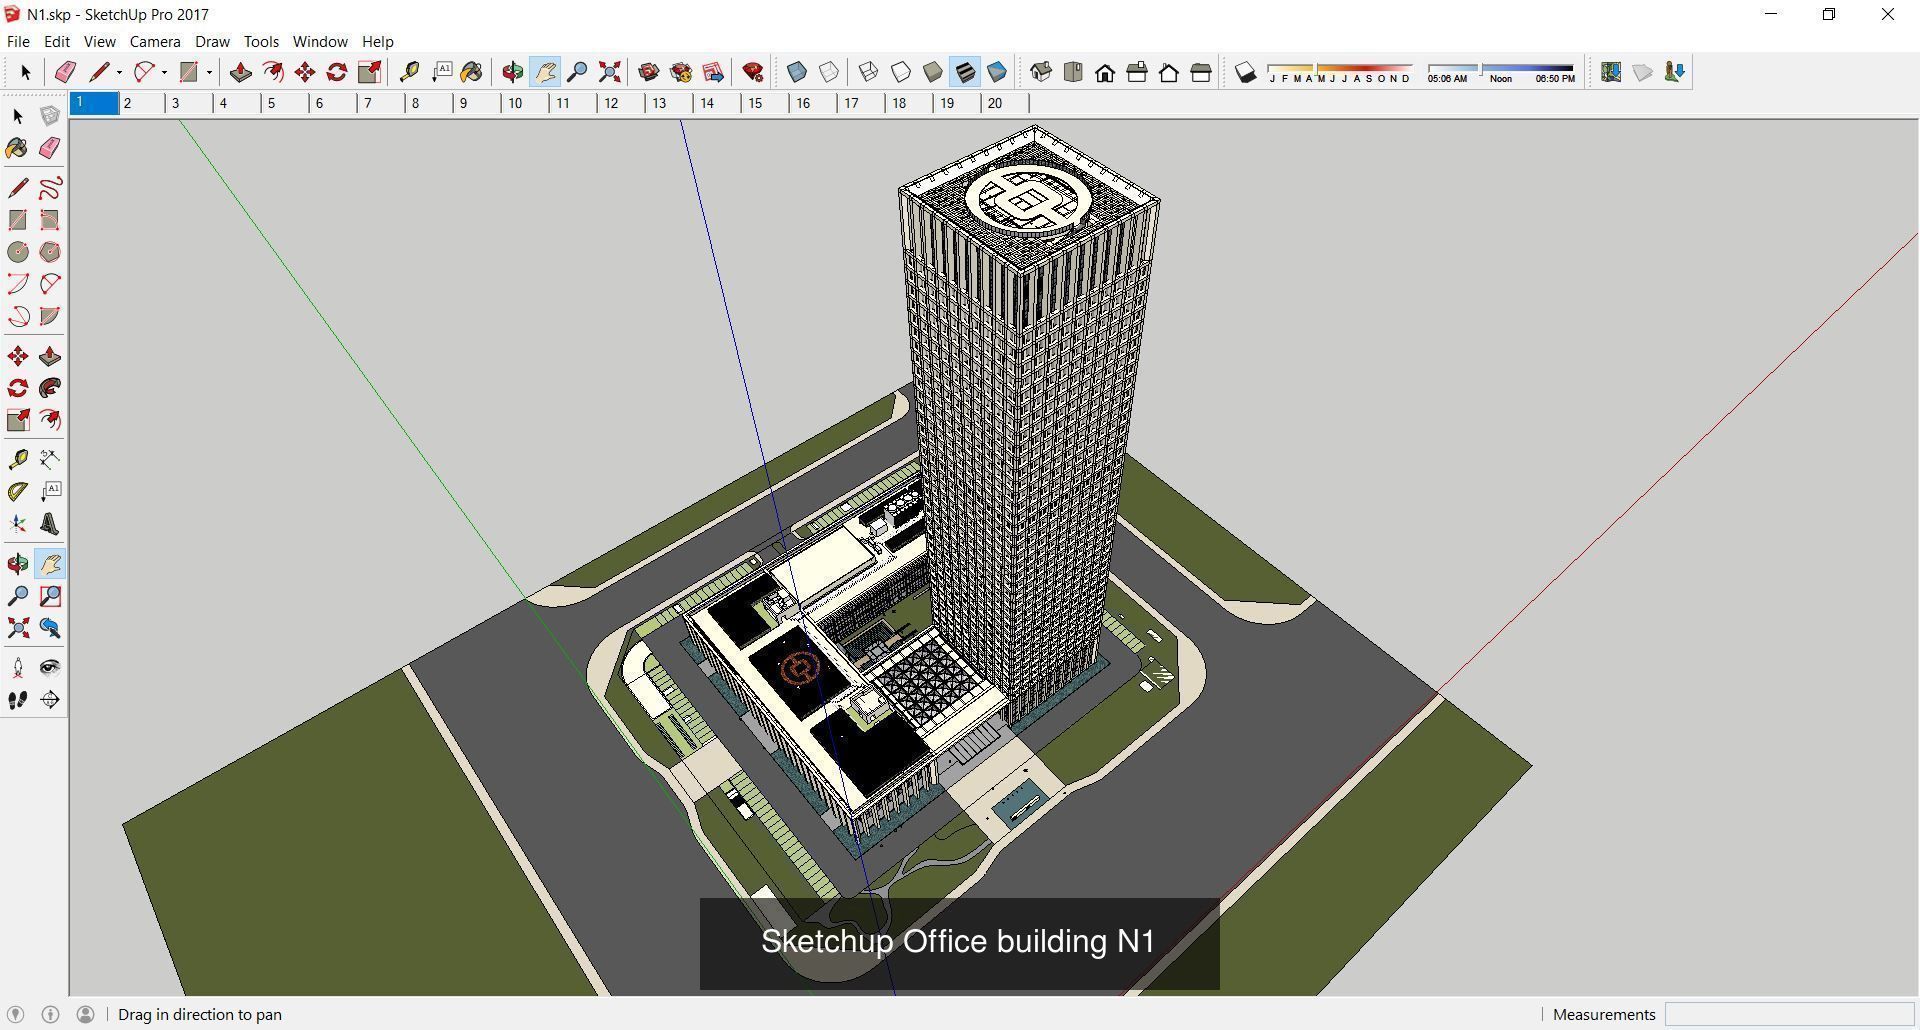
Task: Select the Protractor tool in side toolbar
Action: tap(18, 492)
